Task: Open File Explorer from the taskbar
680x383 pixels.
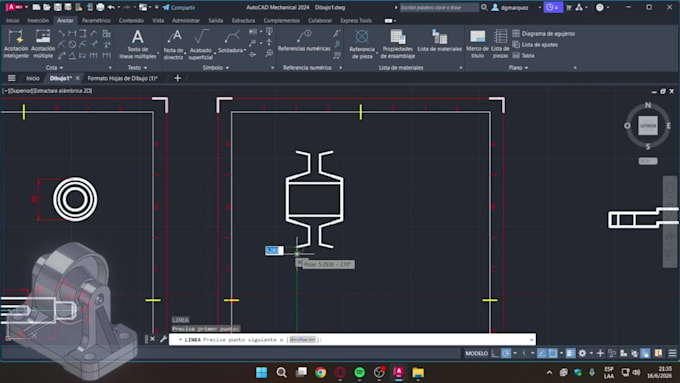Action: click(418, 372)
